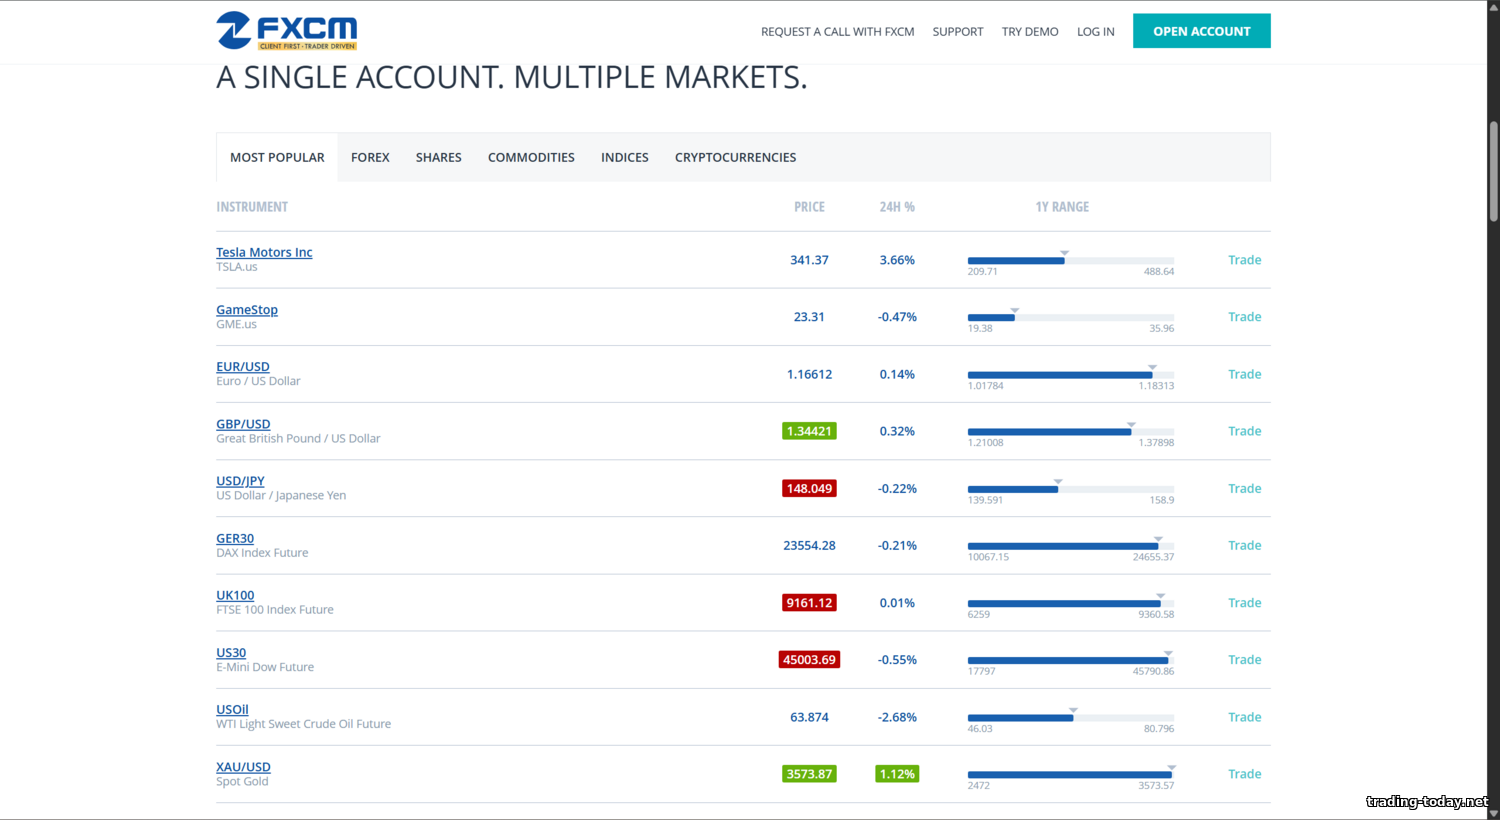Click the green GBP/USD price badge

(x=809, y=431)
